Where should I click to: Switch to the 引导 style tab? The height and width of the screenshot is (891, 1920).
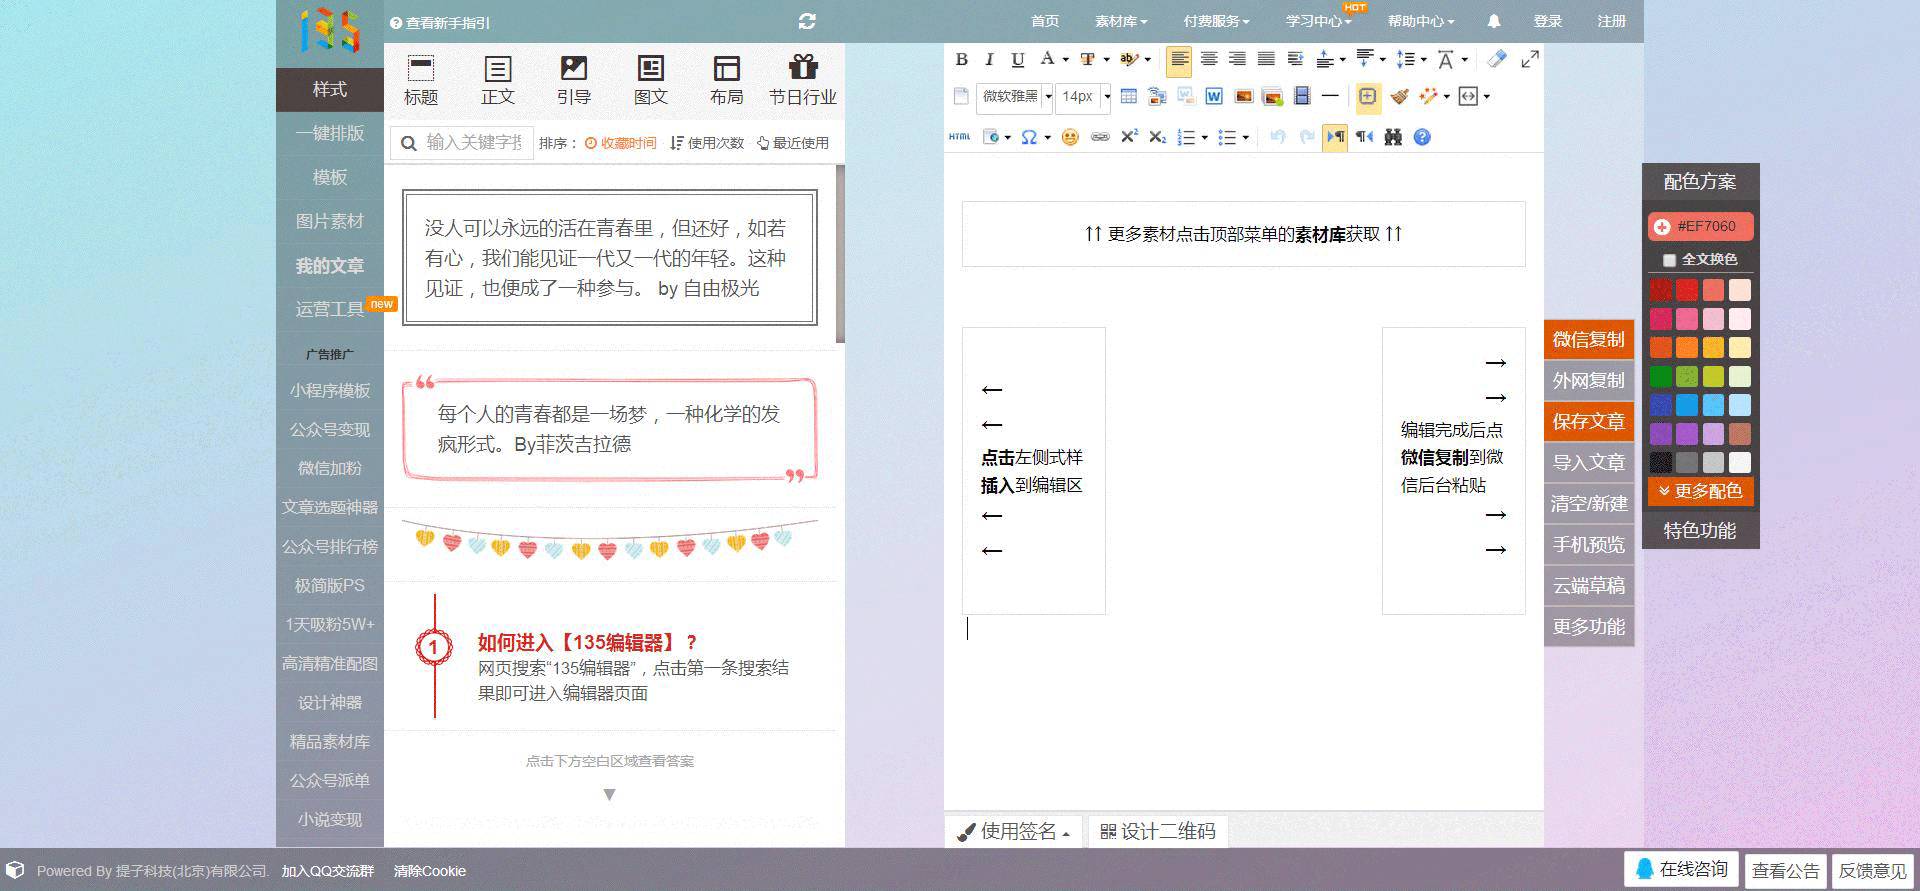pyautogui.click(x=574, y=80)
